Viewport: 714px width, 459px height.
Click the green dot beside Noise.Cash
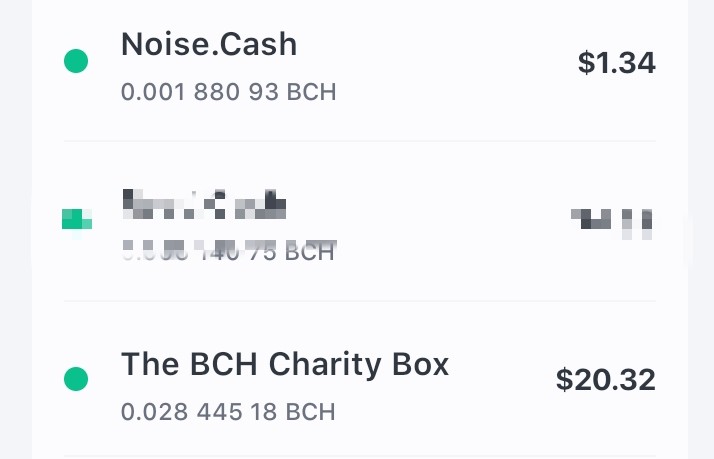click(76, 61)
